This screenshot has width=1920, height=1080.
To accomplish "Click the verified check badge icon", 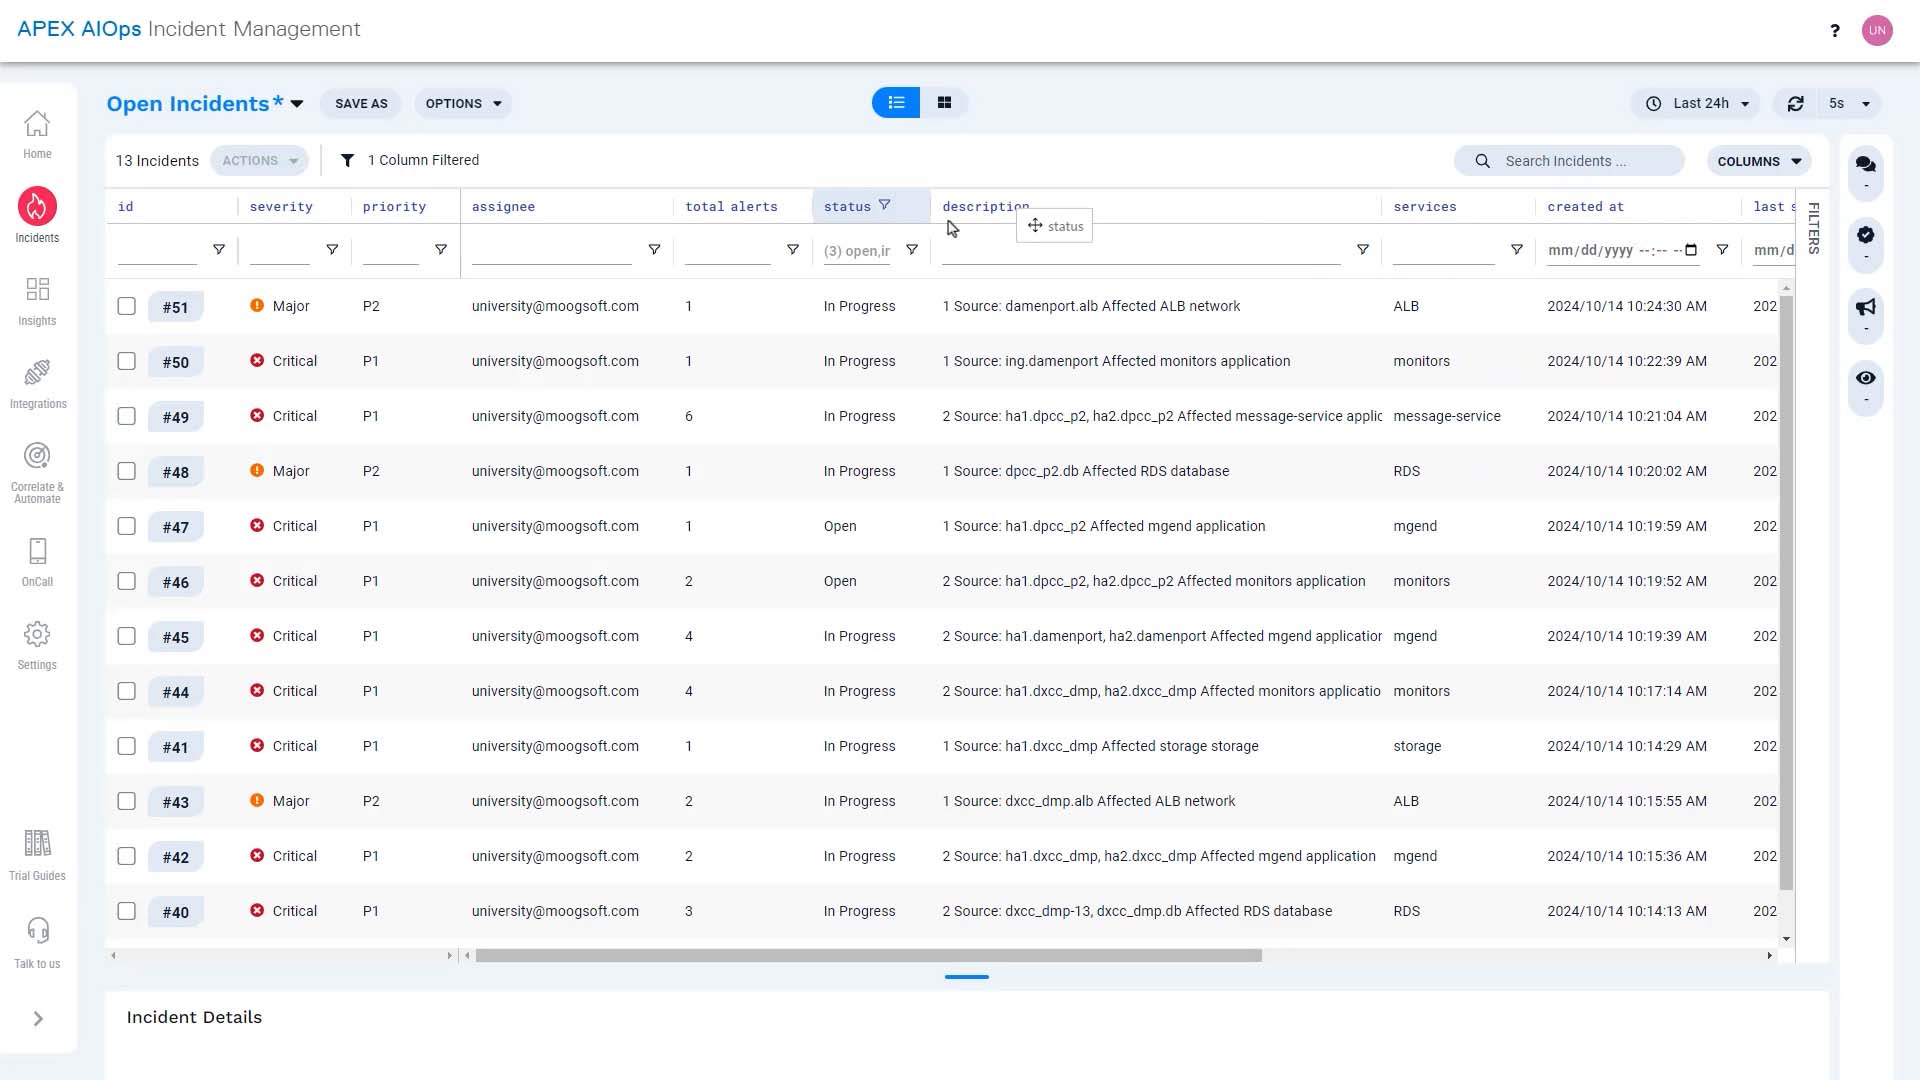I will pyautogui.click(x=1865, y=235).
